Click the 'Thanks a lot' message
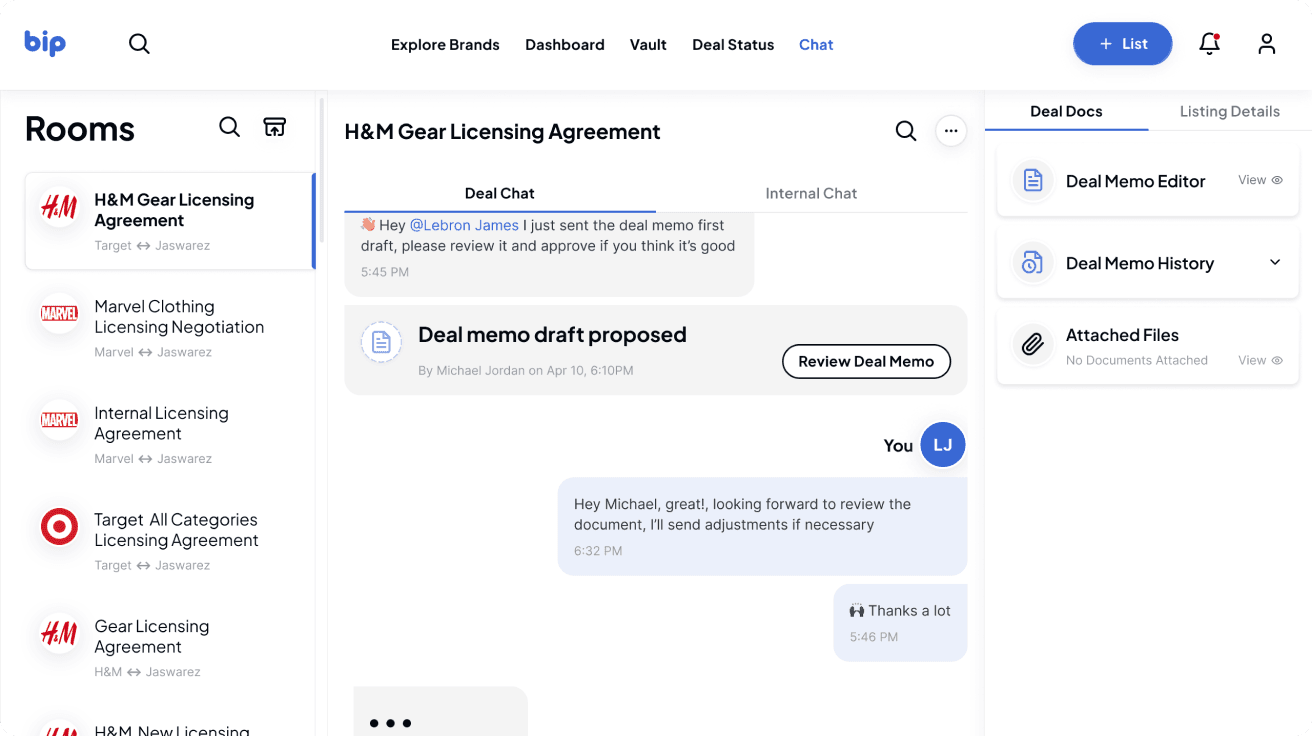1312x736 pixels. click(x=900, y=622)
